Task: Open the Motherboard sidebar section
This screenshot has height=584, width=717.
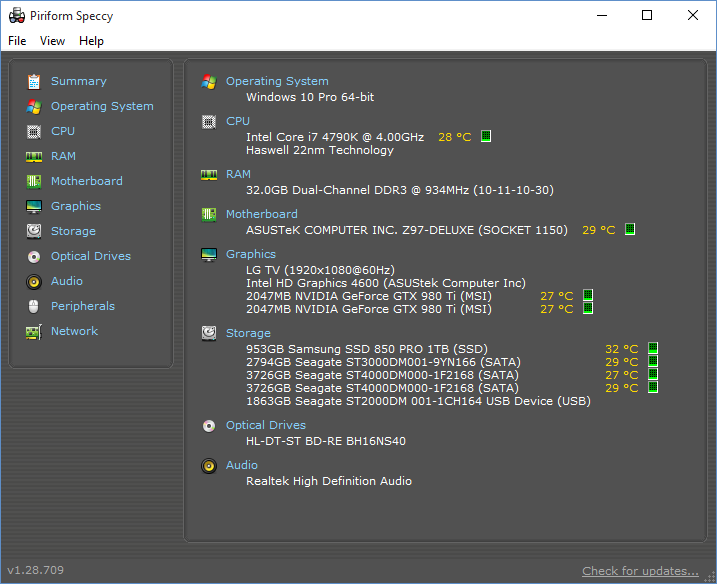Action: click(87, 181)
